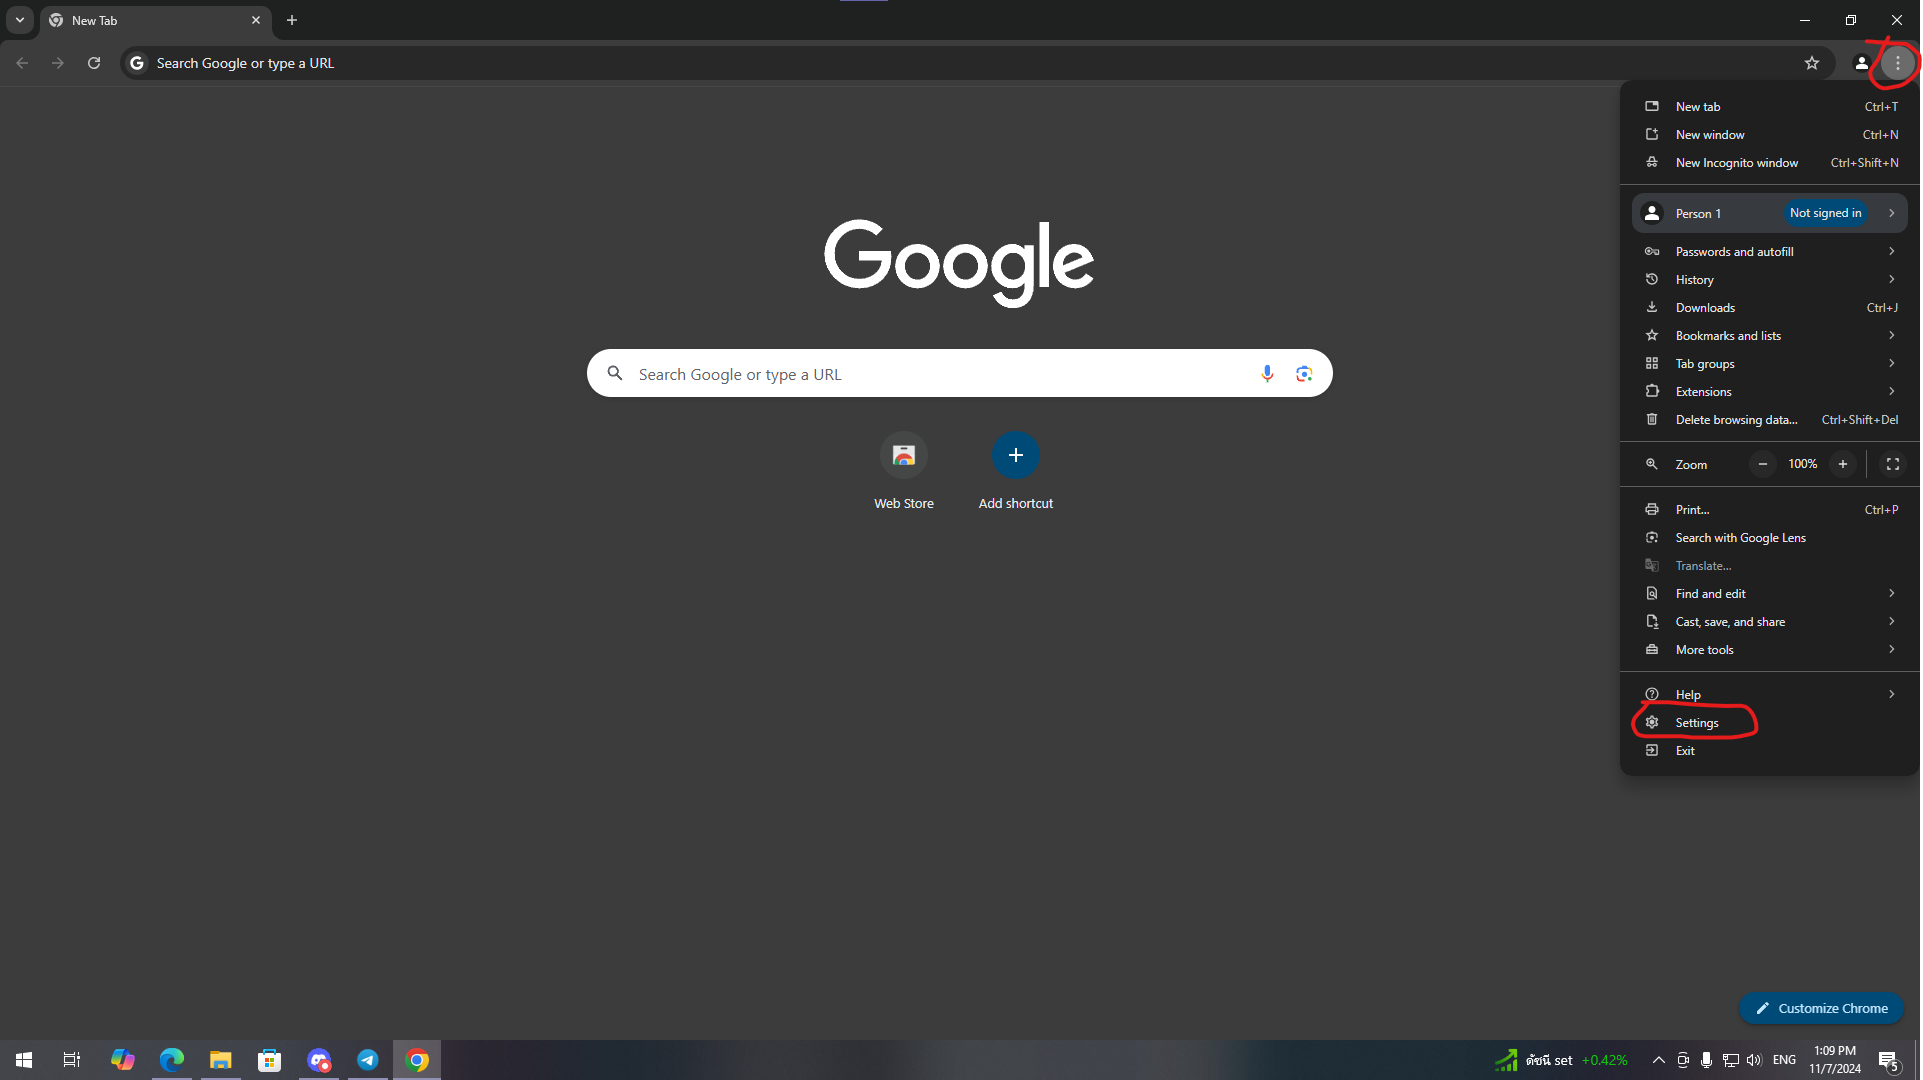The height and width of the screenshot is (1080, 1923).
Task: Expand the Extensions submenu
Action: [x=1771, y=392]
